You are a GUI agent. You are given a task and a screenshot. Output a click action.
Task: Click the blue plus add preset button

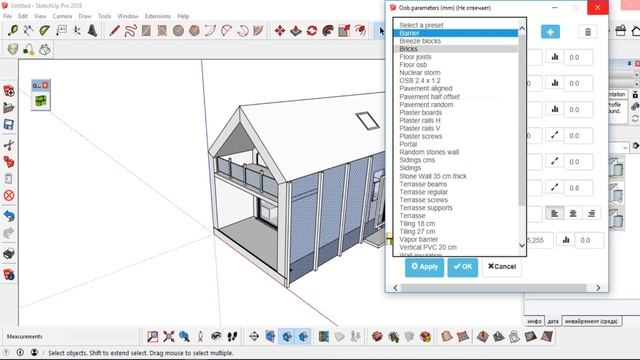pos(550,32)
